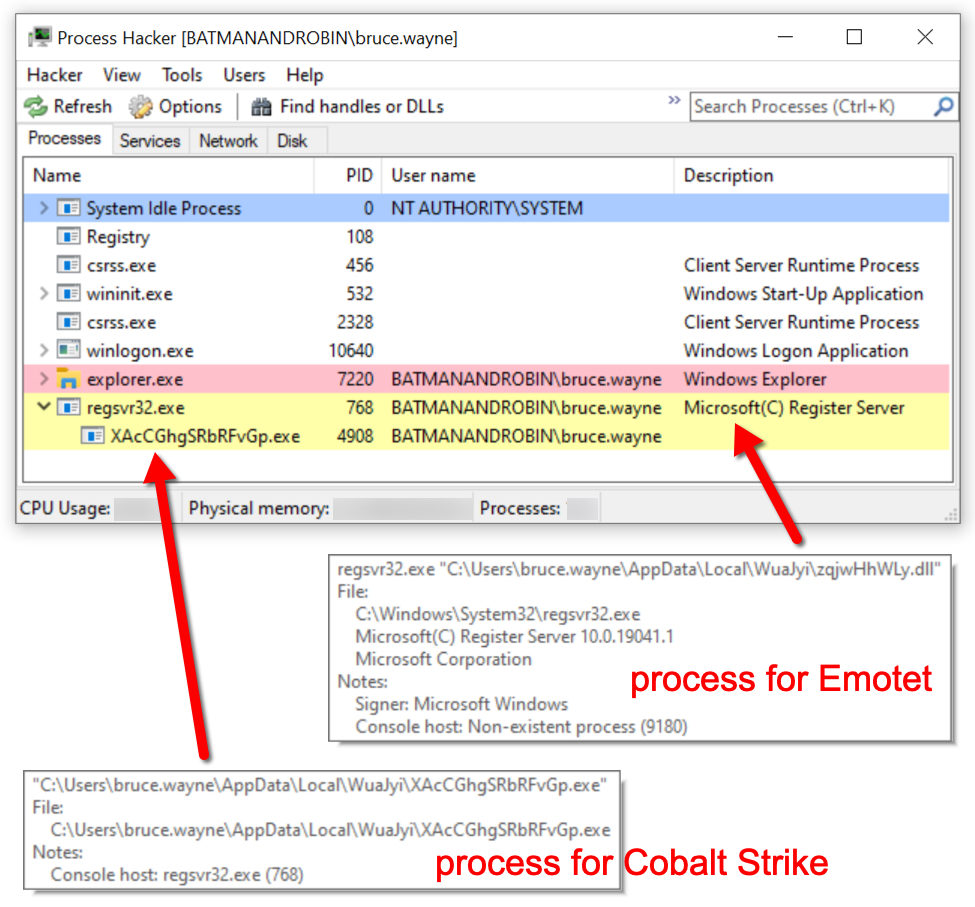
Task: Click the Options button label
Action: (190, 107)
